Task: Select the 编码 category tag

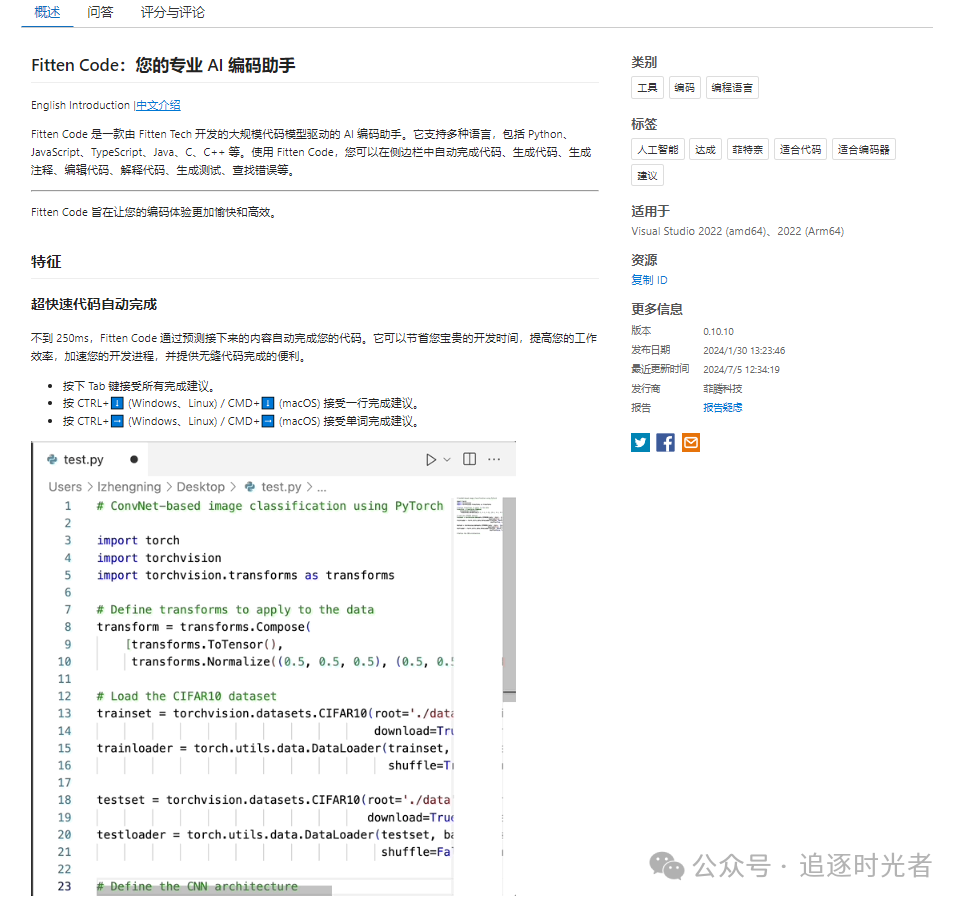Action: (x=684, y=88)
